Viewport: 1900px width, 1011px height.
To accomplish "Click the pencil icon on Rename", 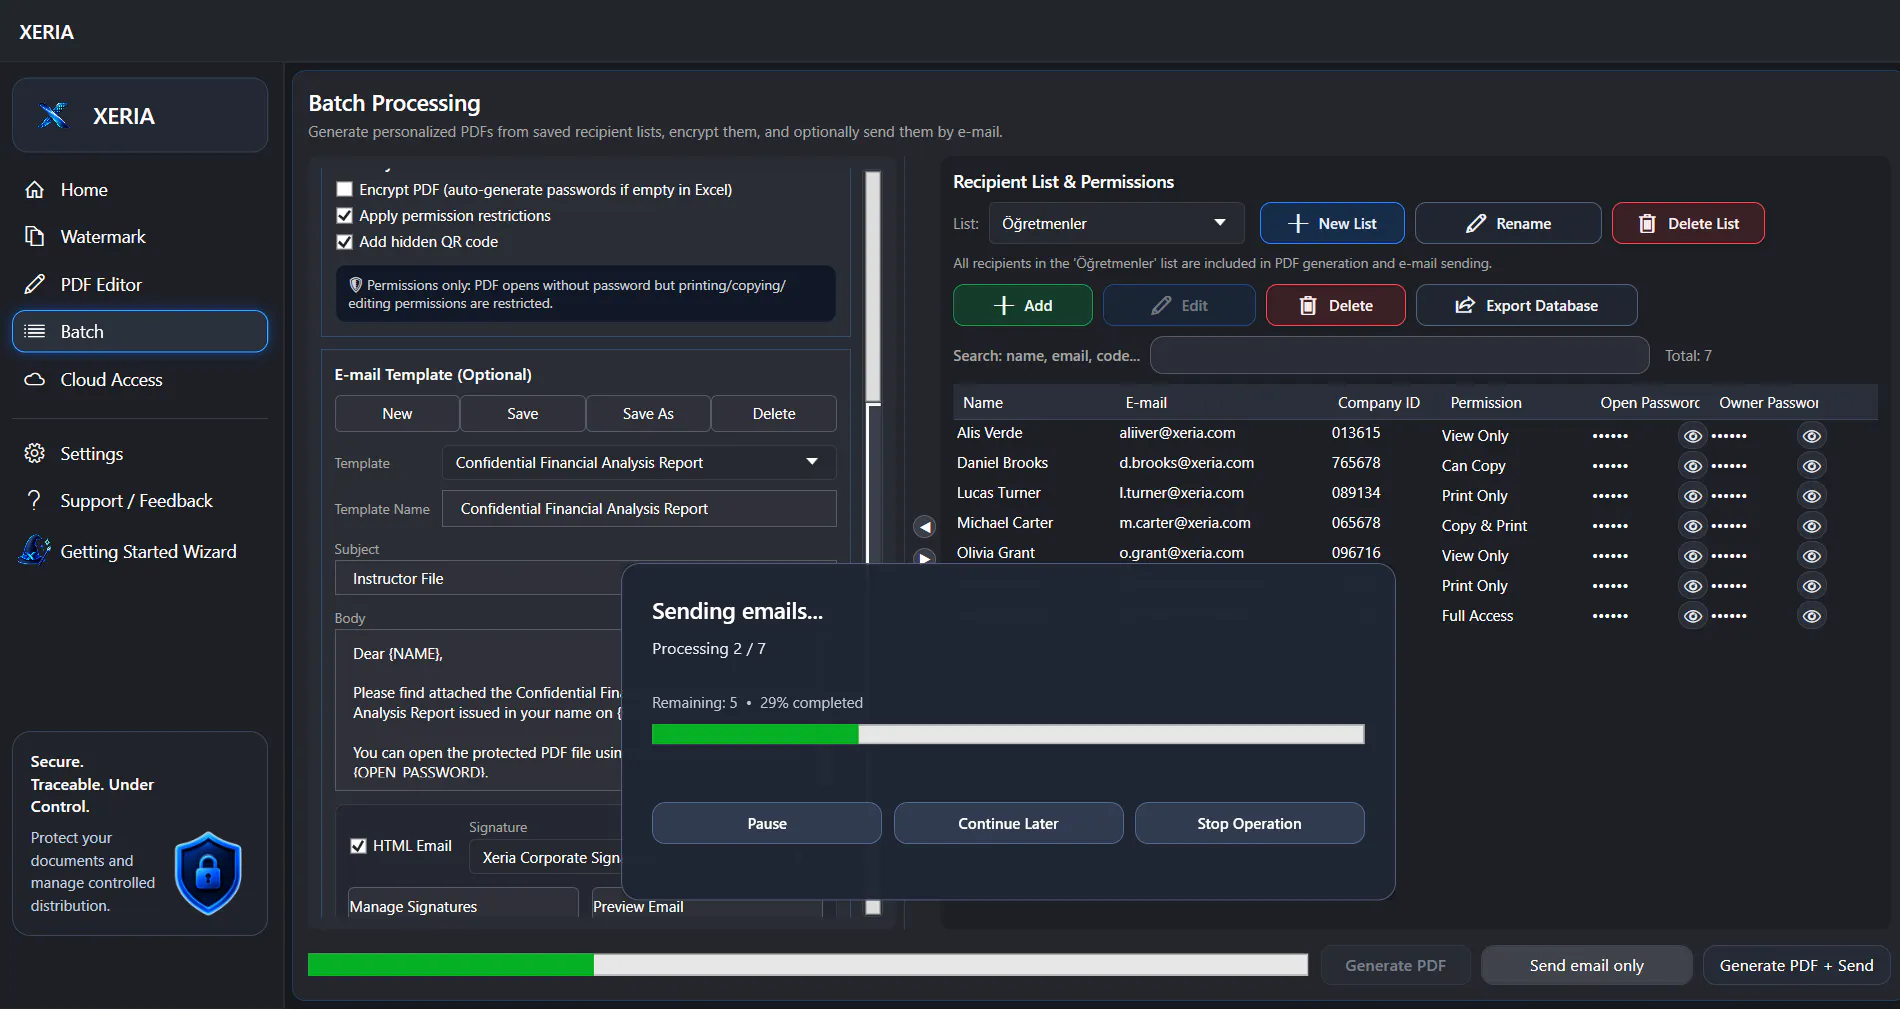I will tap(1476, 224).
